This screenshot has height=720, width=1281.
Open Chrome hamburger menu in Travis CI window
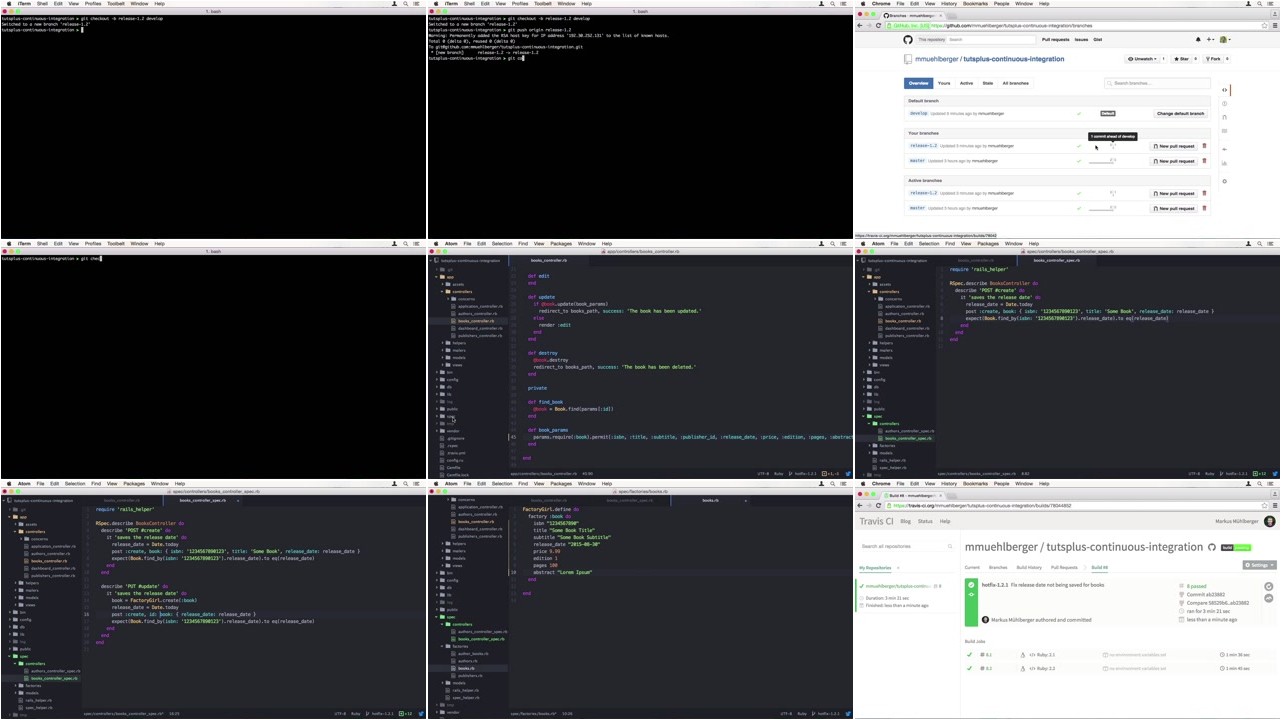tap(1275, 505)
